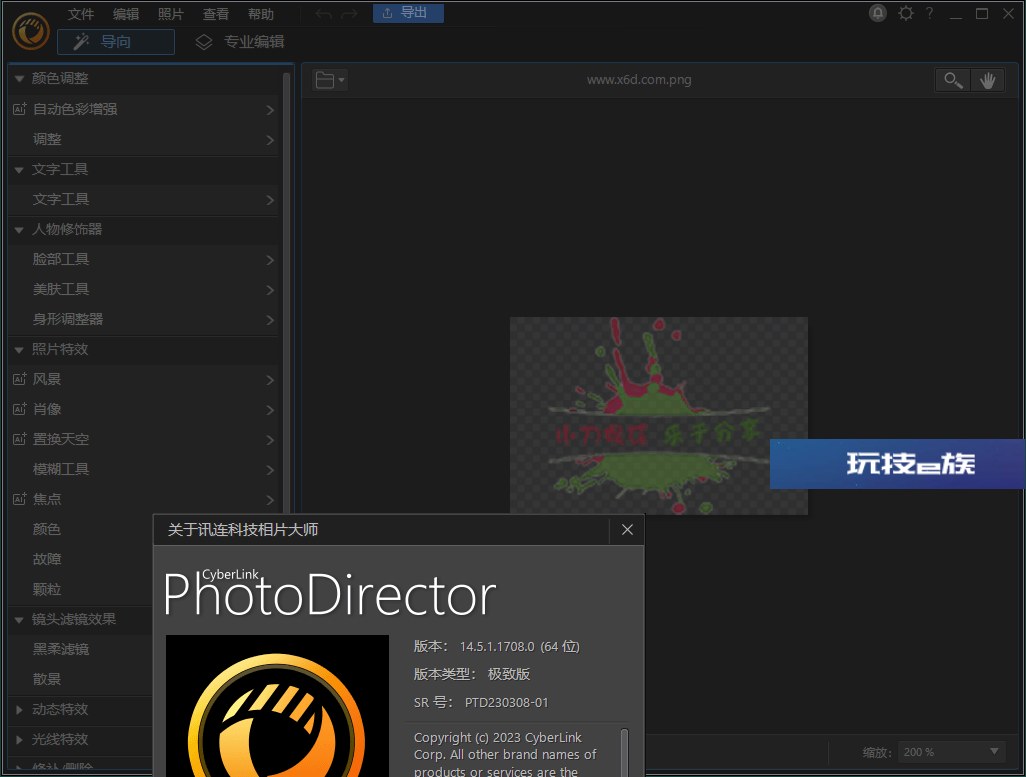Open the 文件 menu

(x=81, y=14)
